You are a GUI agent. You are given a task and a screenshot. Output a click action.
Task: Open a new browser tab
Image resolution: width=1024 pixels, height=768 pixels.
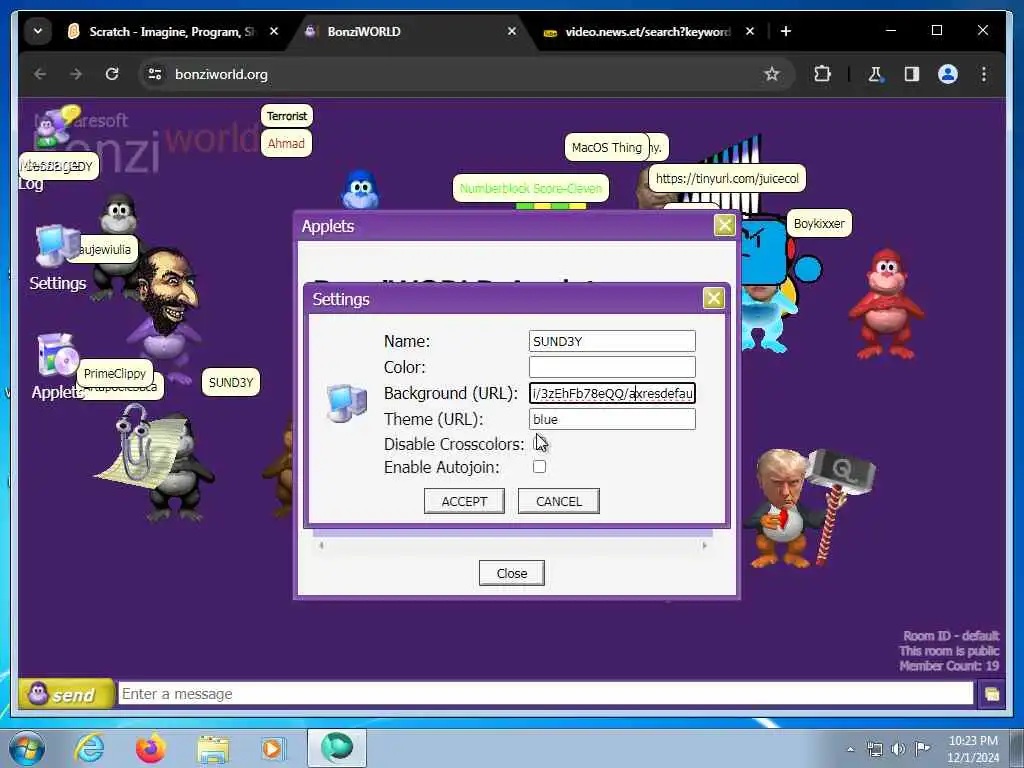[x=786, y=31]
